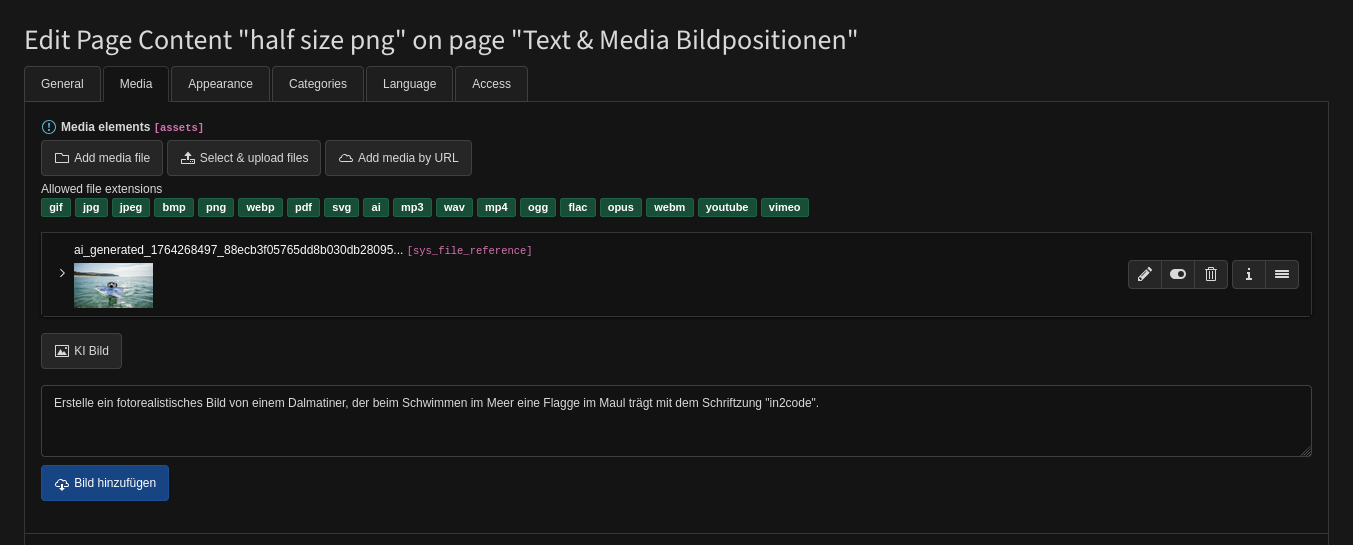Toggle visibility of the ai_generated file reference
The width and height of the screenshot is (1353, 545).
tap(1178, 274)
